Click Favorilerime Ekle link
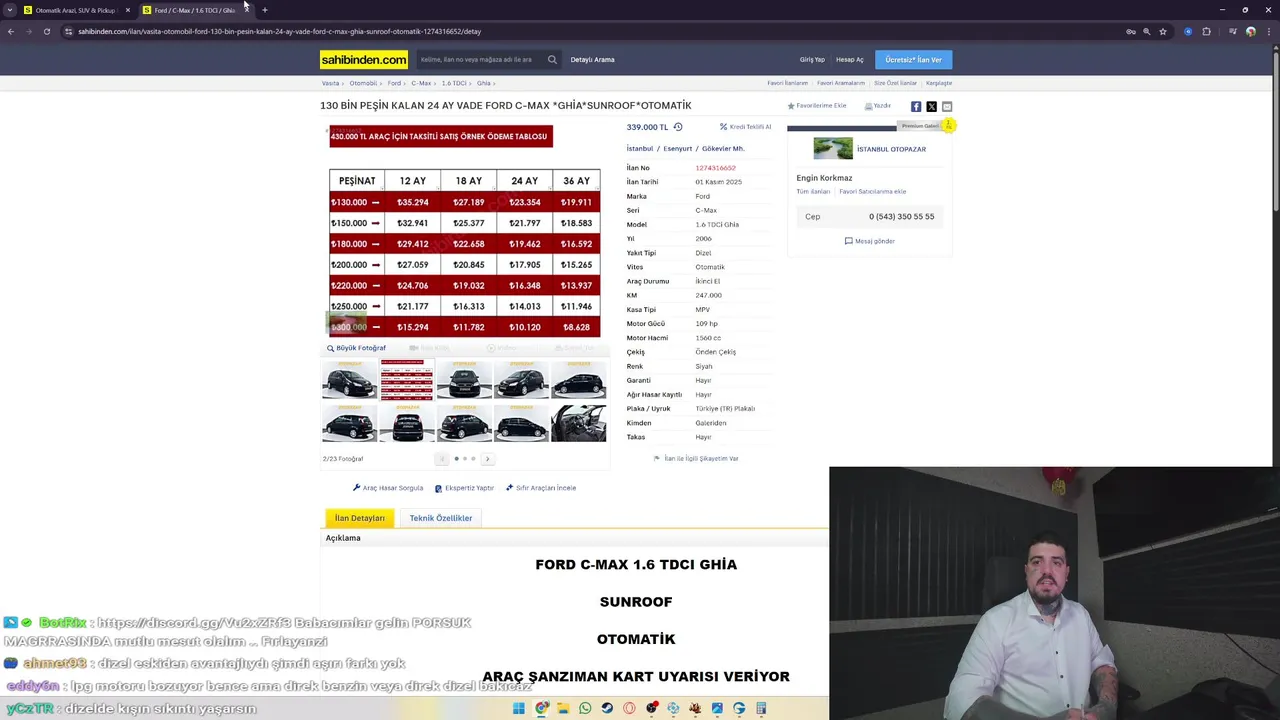 tap(817, 106)
